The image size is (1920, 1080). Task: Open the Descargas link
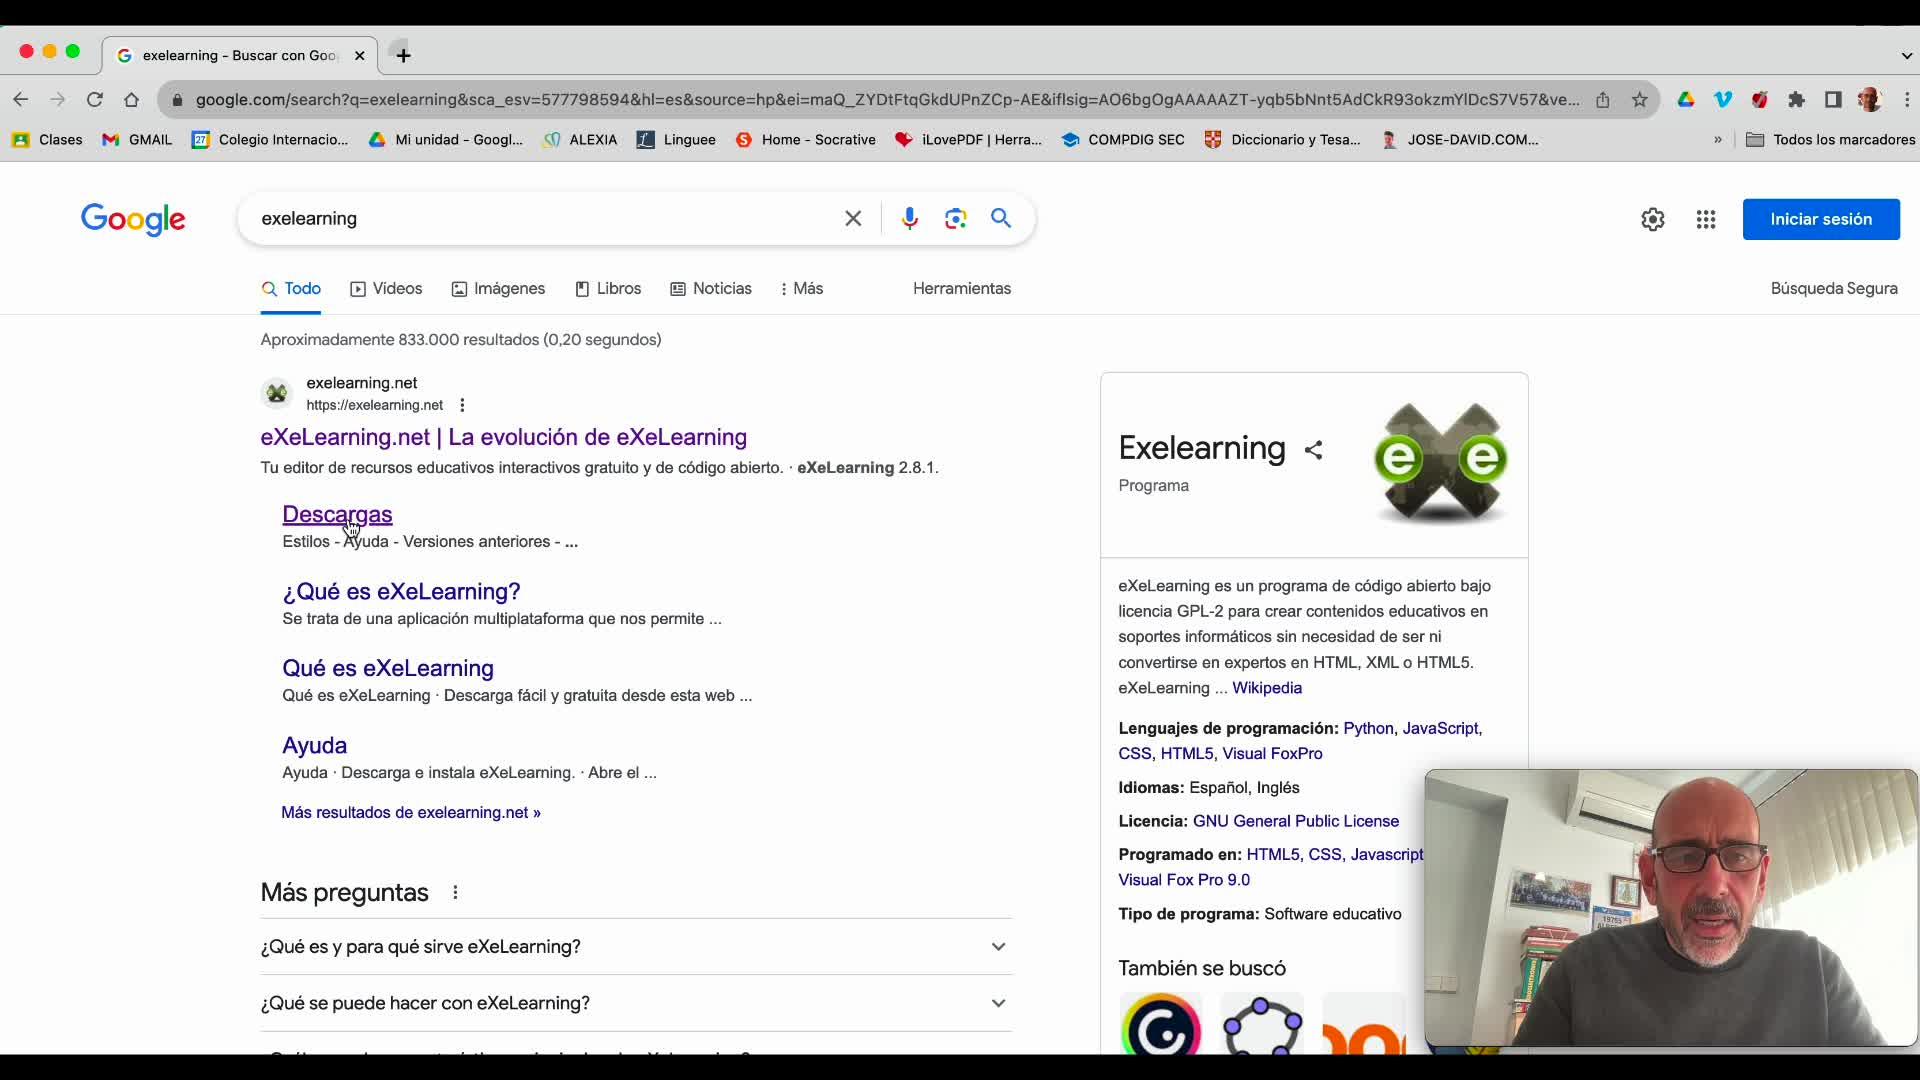[x=337, y=514]
